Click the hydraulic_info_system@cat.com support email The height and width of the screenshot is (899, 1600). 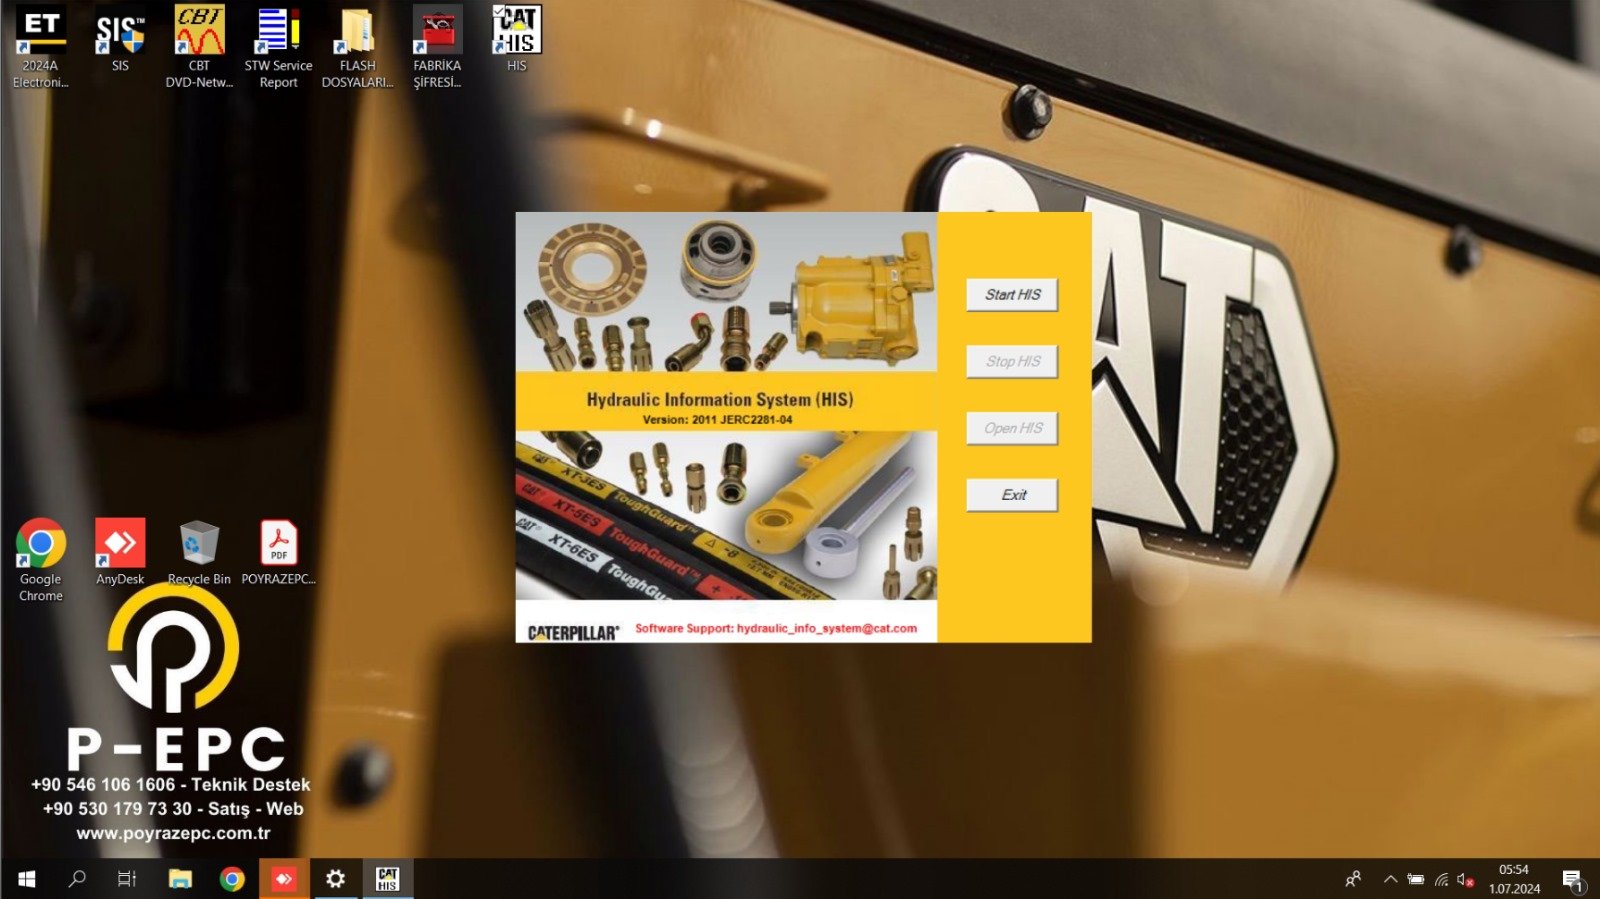click(x=826, y=628)
